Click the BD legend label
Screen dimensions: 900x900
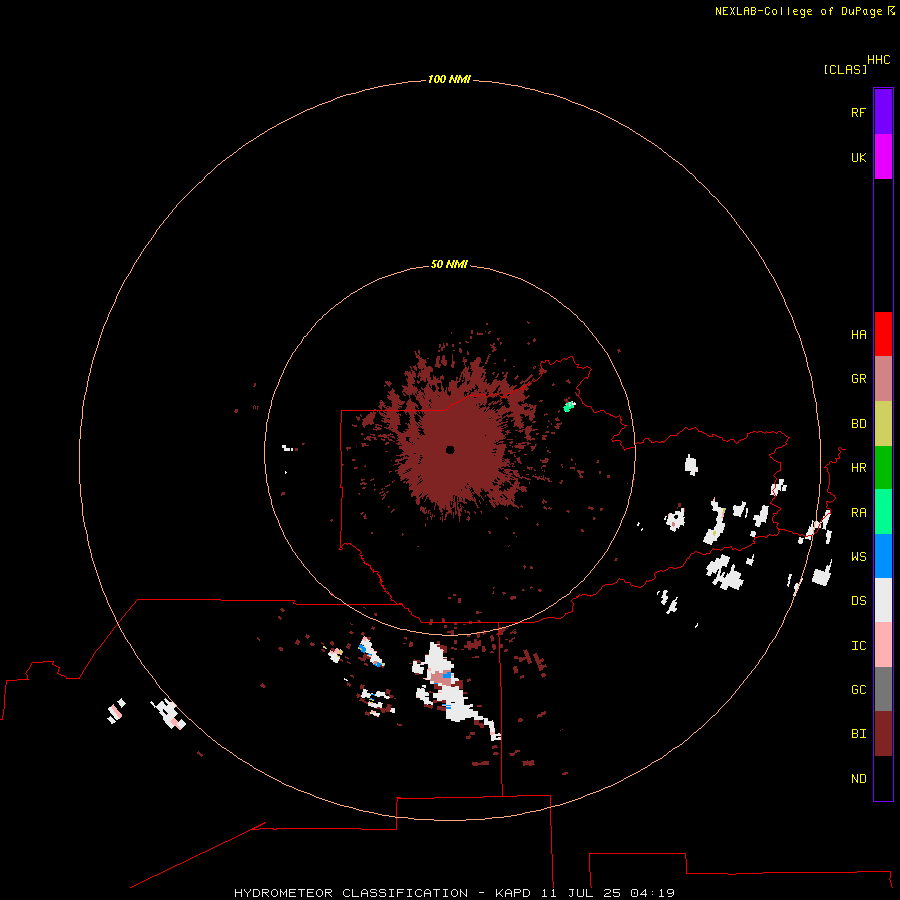(858, 423)
